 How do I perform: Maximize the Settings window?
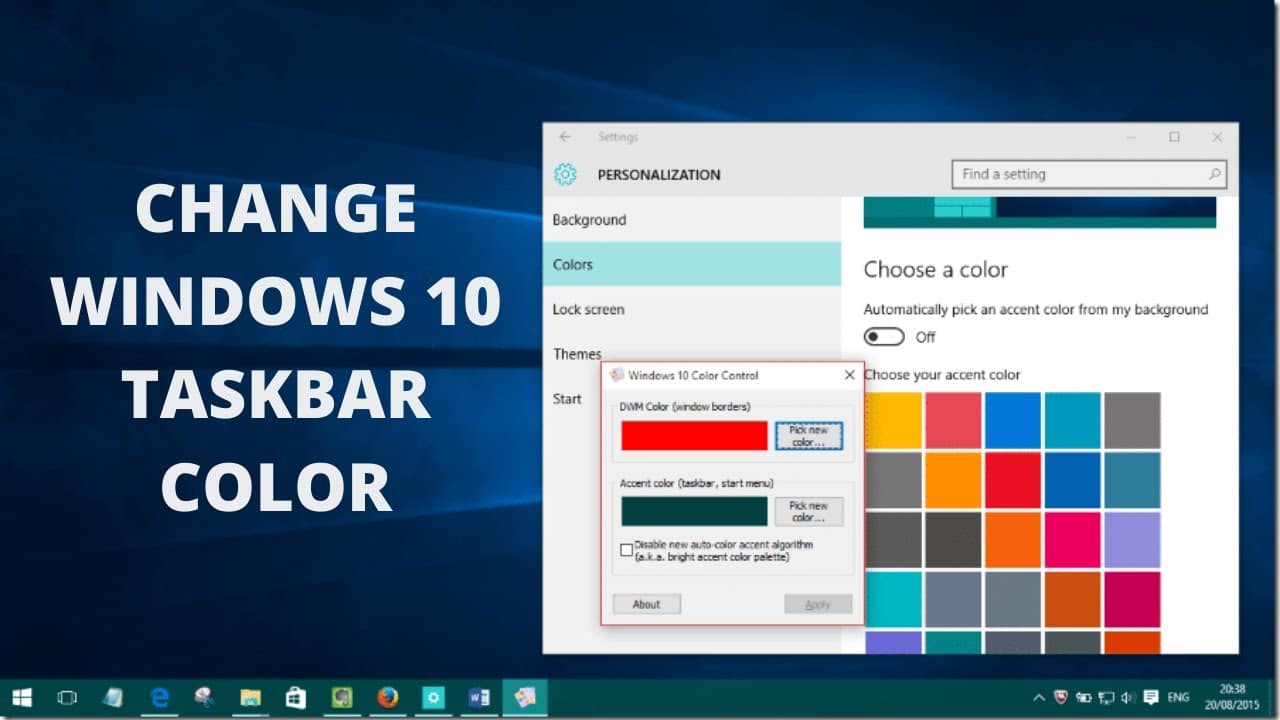click(x=1174, y=137)
